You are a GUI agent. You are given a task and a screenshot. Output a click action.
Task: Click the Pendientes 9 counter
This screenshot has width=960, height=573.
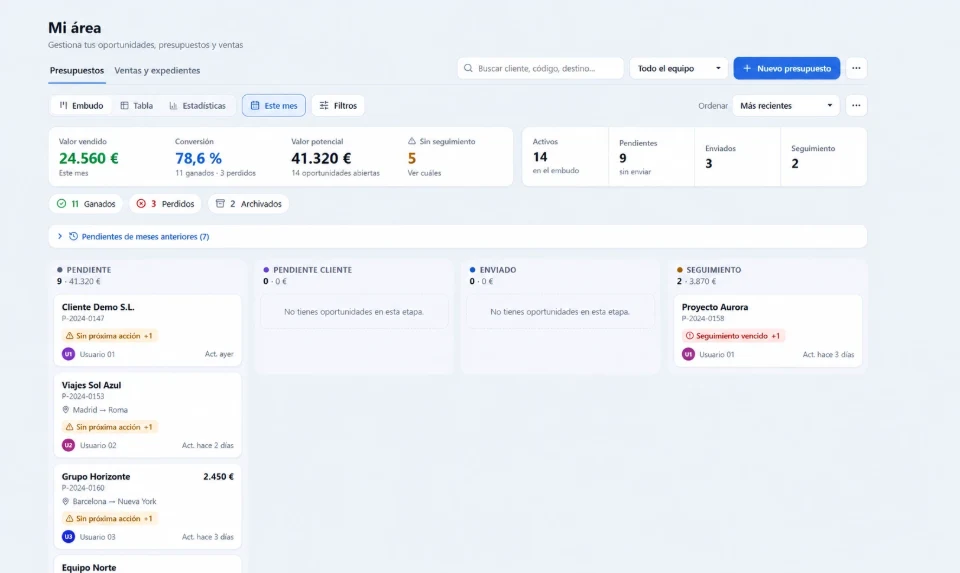pos(651,157)
